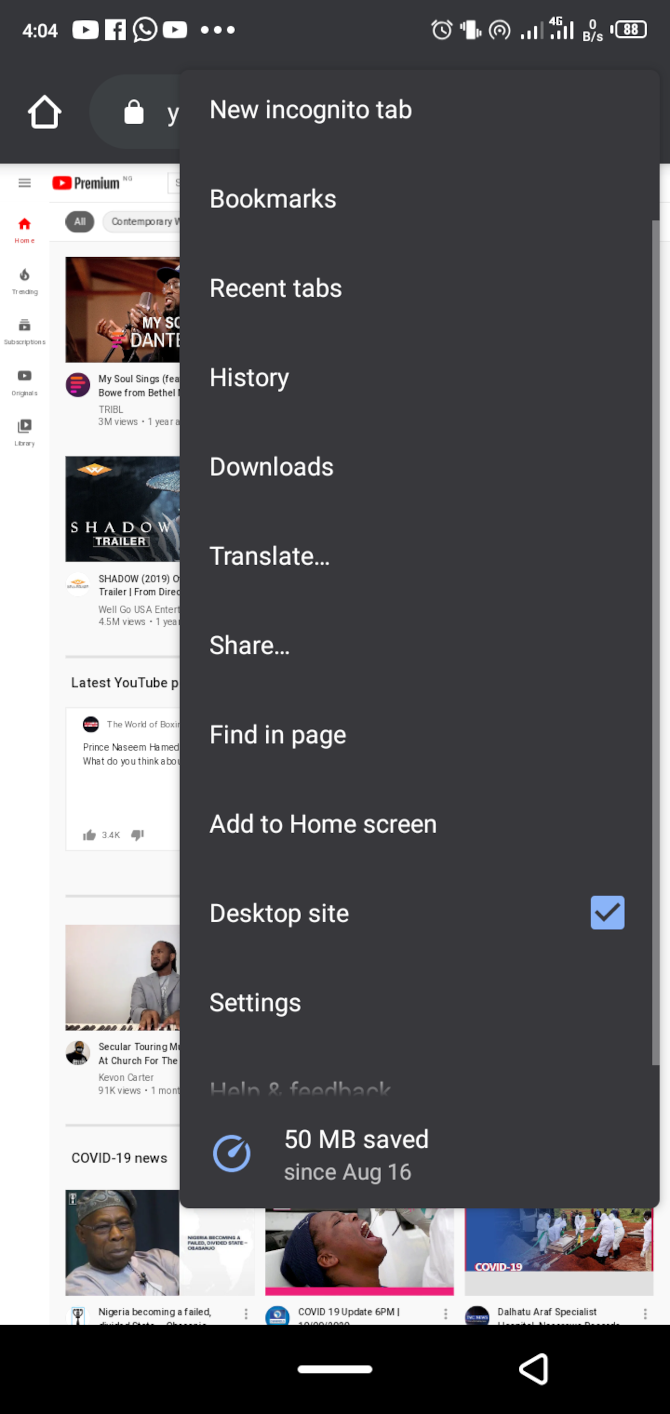Tap the battery status indicator
Screen dimensions: 670x1414
point(630,30)
